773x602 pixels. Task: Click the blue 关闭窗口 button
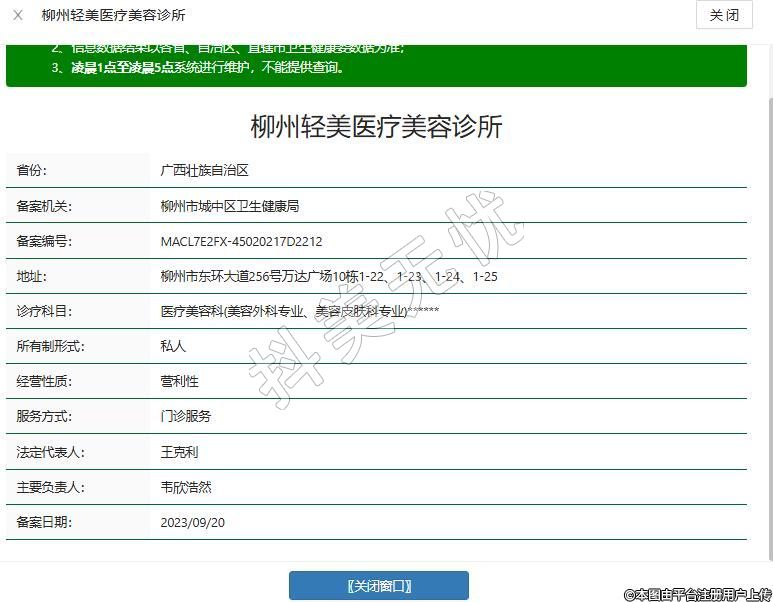tap(378, 586)
